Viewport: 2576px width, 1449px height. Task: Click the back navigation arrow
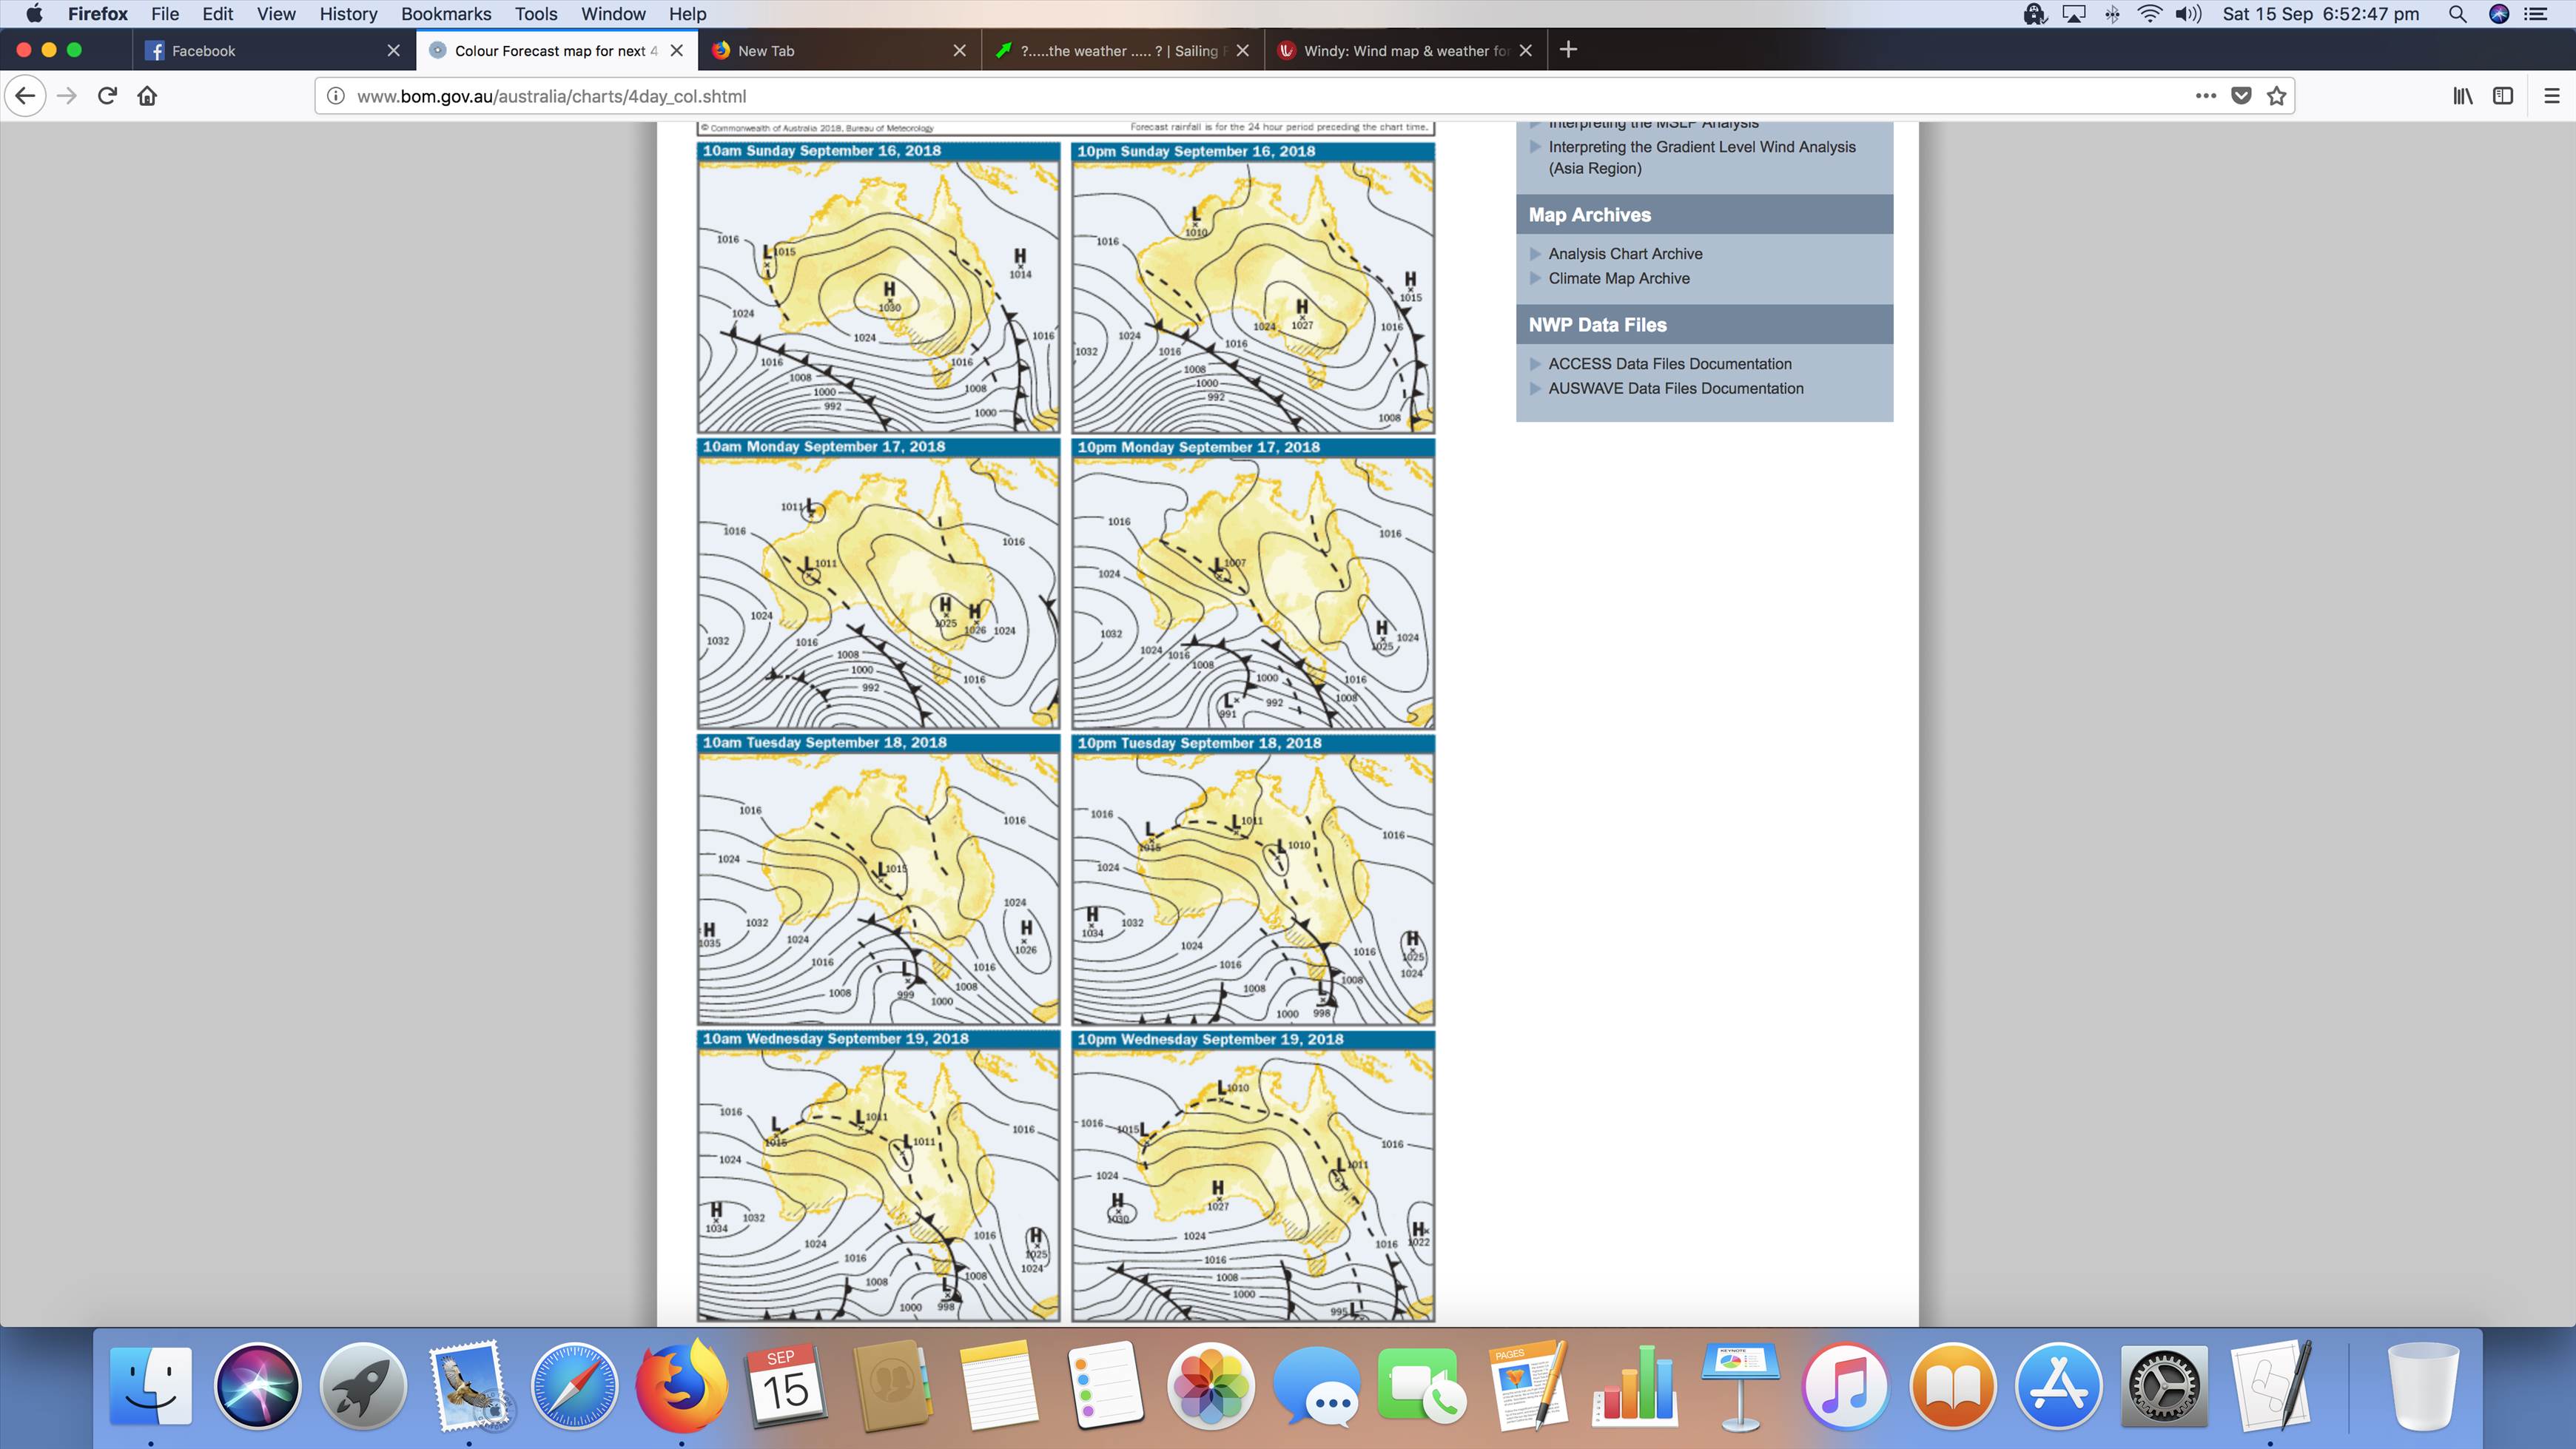click(x=26, y=96)
